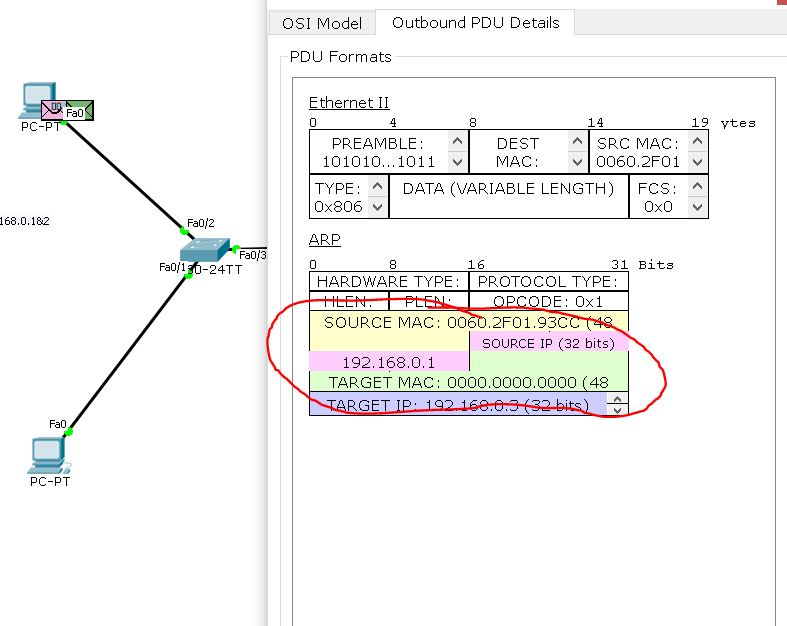Click the TYPE 0x806 field text
The image size is (787, 626).
pos(339,197)
